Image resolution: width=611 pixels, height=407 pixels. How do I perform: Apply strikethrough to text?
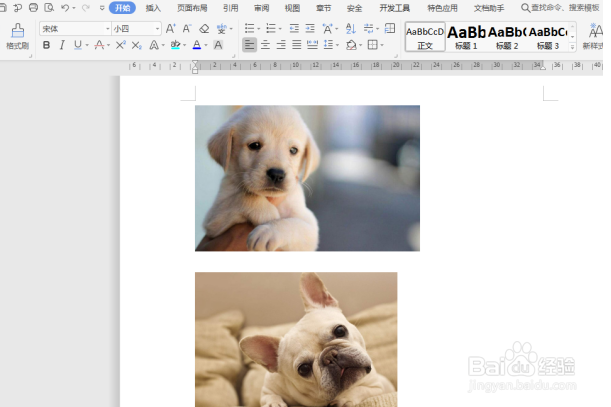coord(99,45)
